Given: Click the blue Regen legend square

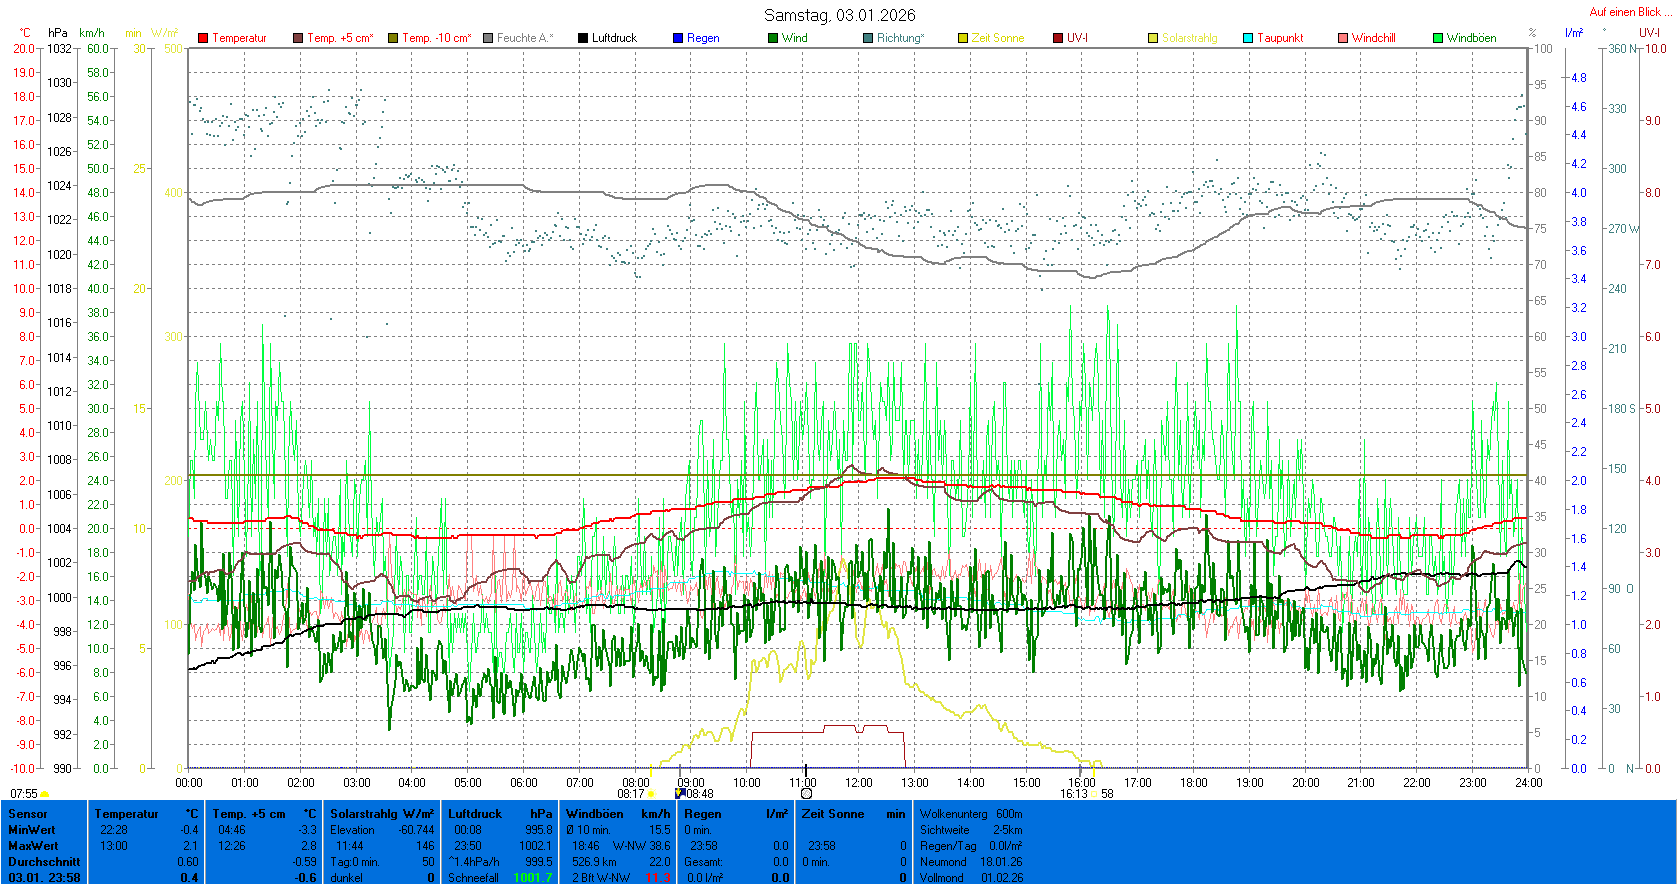Looking at the screenshot, I should tap(678, 38).
